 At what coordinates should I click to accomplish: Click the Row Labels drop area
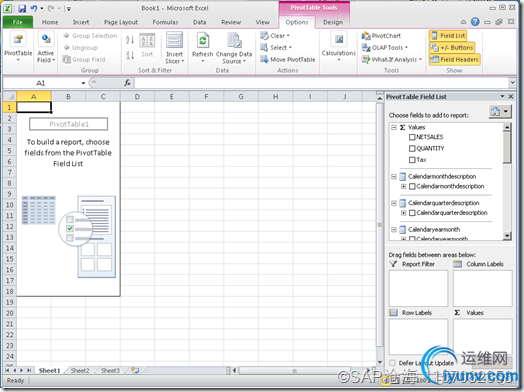pyautogui.click(x=418, y=337)
